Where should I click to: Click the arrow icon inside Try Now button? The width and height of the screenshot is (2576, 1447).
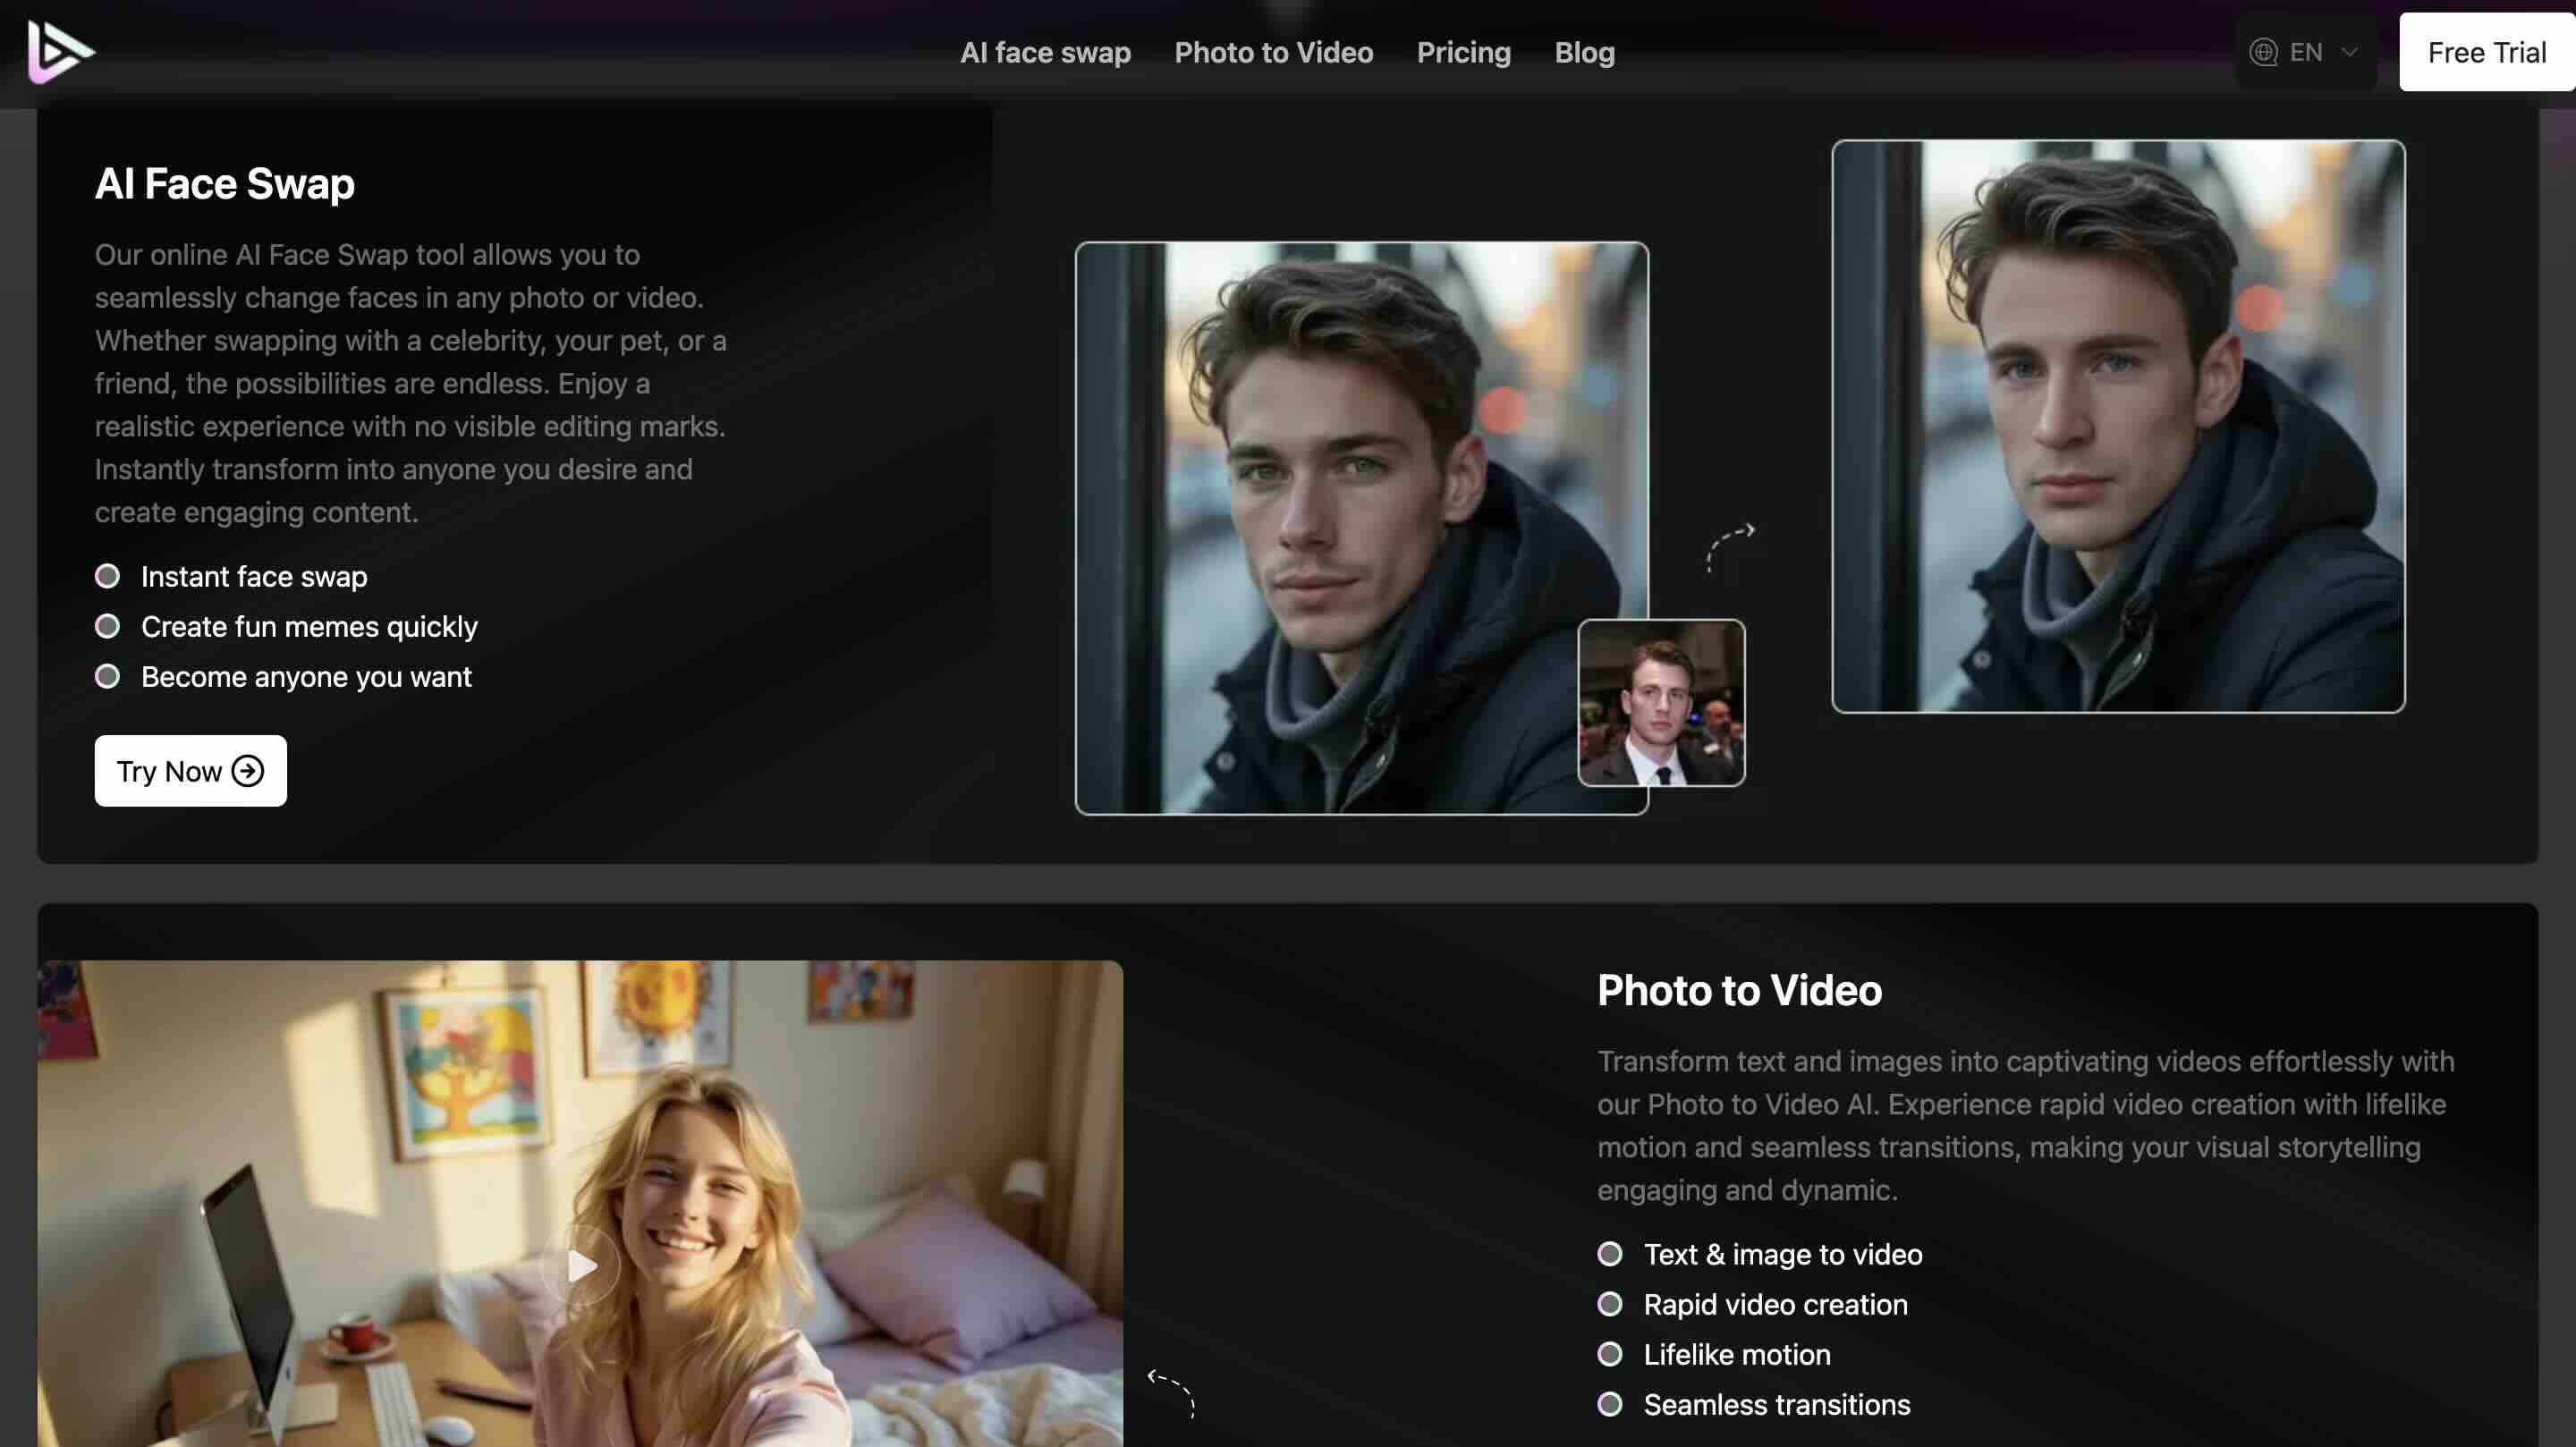pyautogui.click(x=247, y=770)
